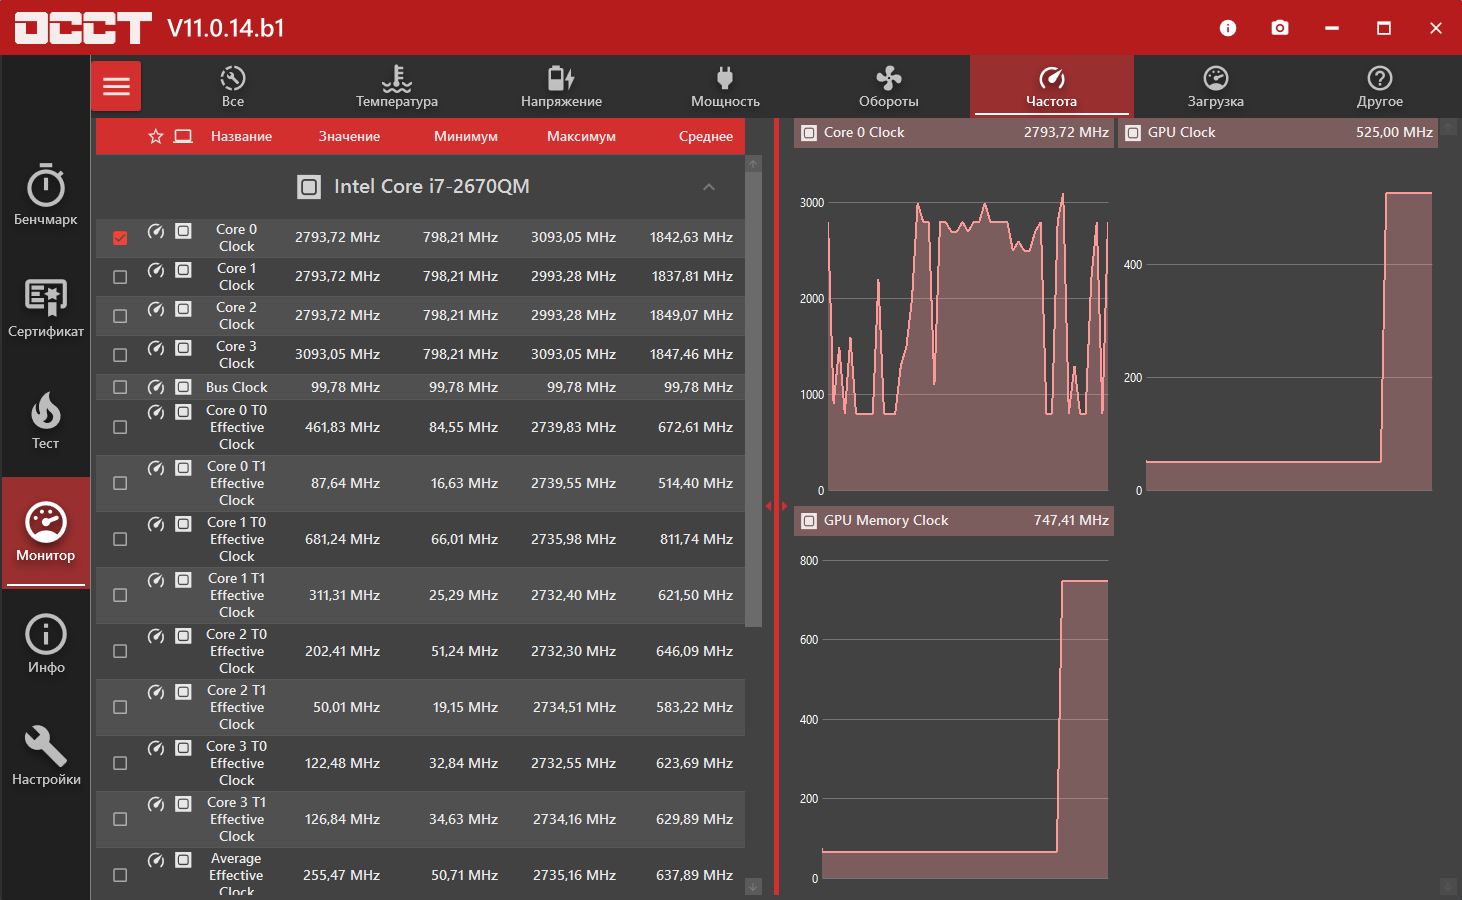Click the favorites star column header
The width and height of the screenshot is (1462, 900).
pyautogui.click(x=155, y=136)
